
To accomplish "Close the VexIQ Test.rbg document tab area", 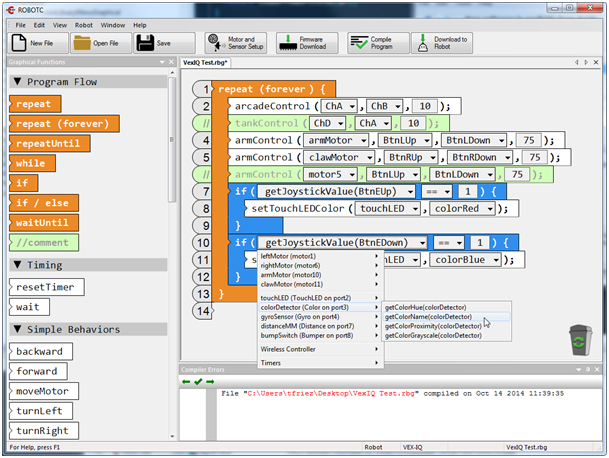I will (596, 62).
